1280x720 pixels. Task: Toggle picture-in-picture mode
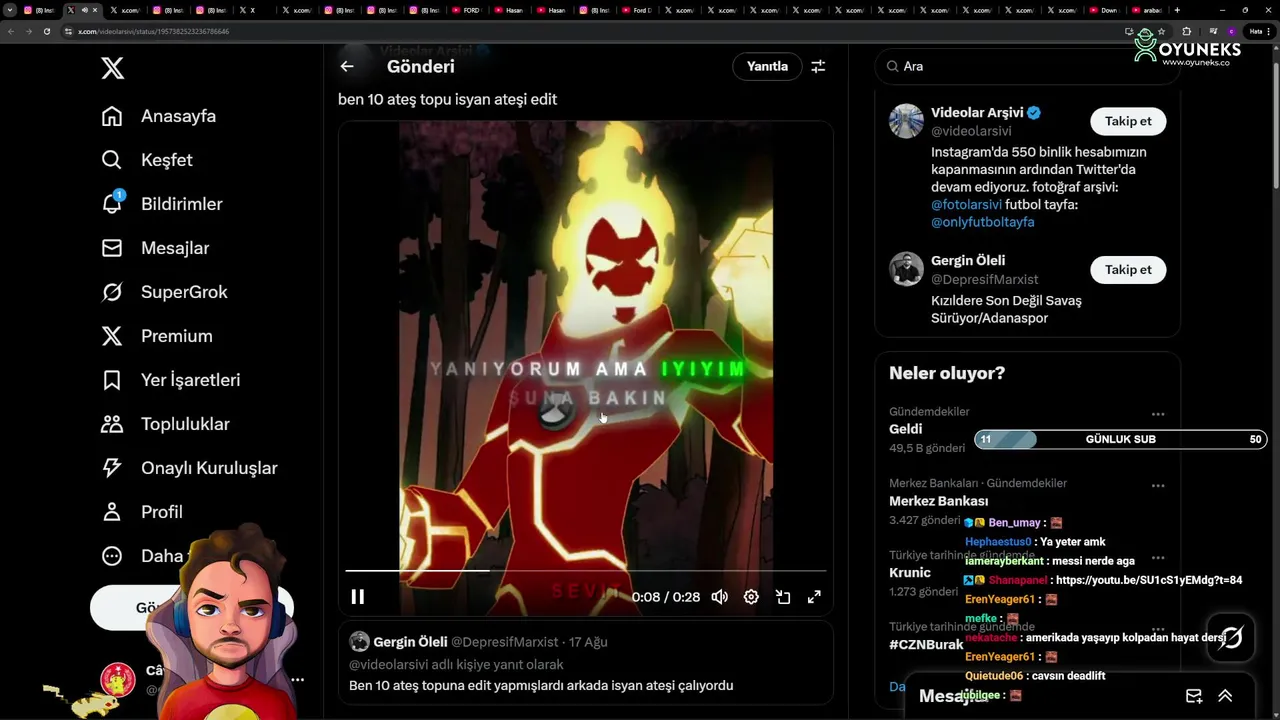pyautogui.click(x=783, y=597)
